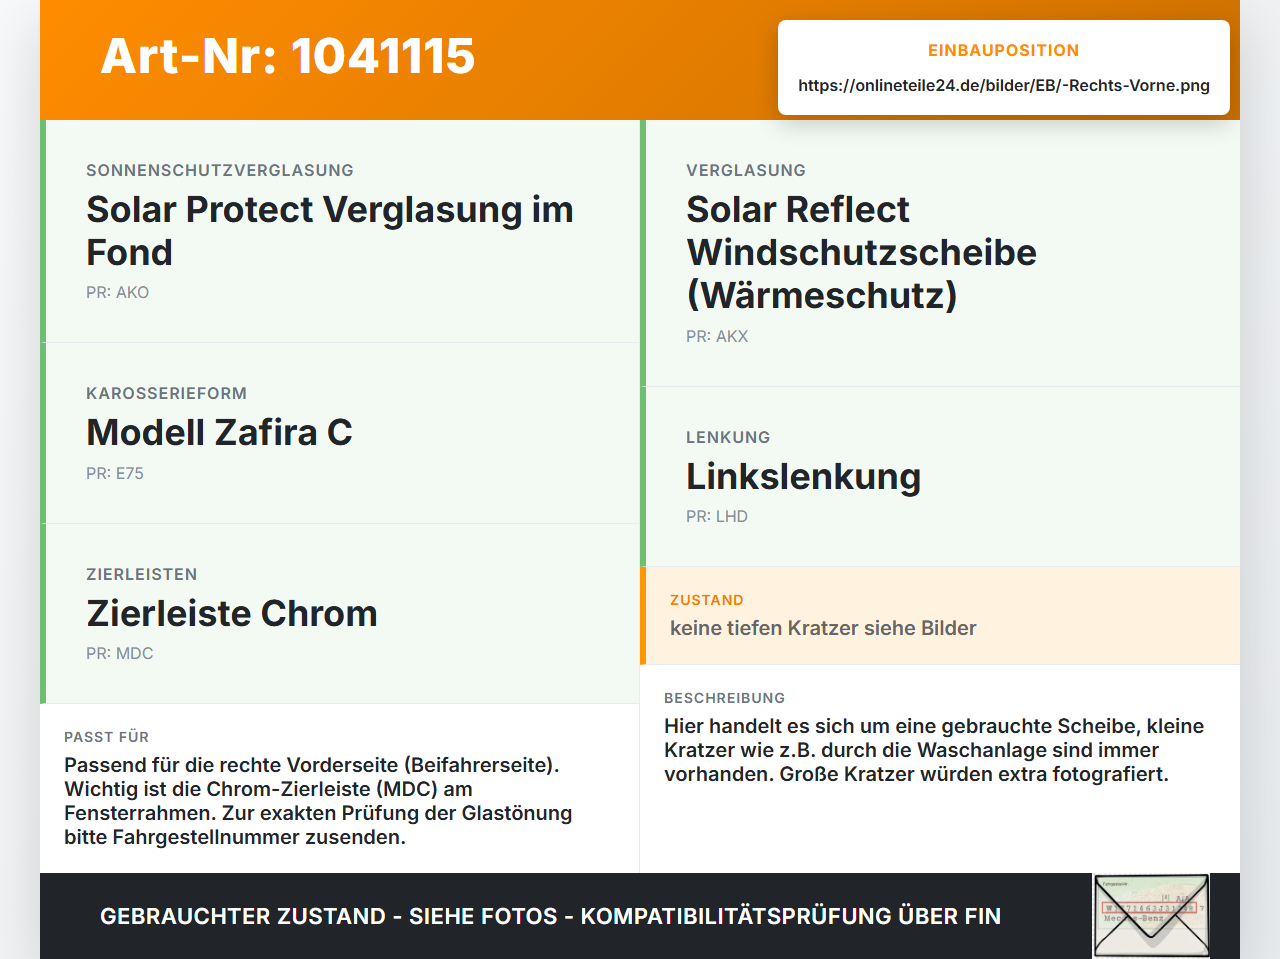Select the Solar Protect Verglasung im Fond card
1280x959 pixels.
pos(340,231)
